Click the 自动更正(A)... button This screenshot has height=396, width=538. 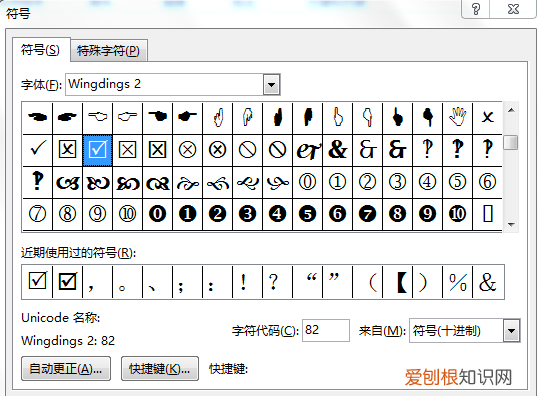point(66,369)
